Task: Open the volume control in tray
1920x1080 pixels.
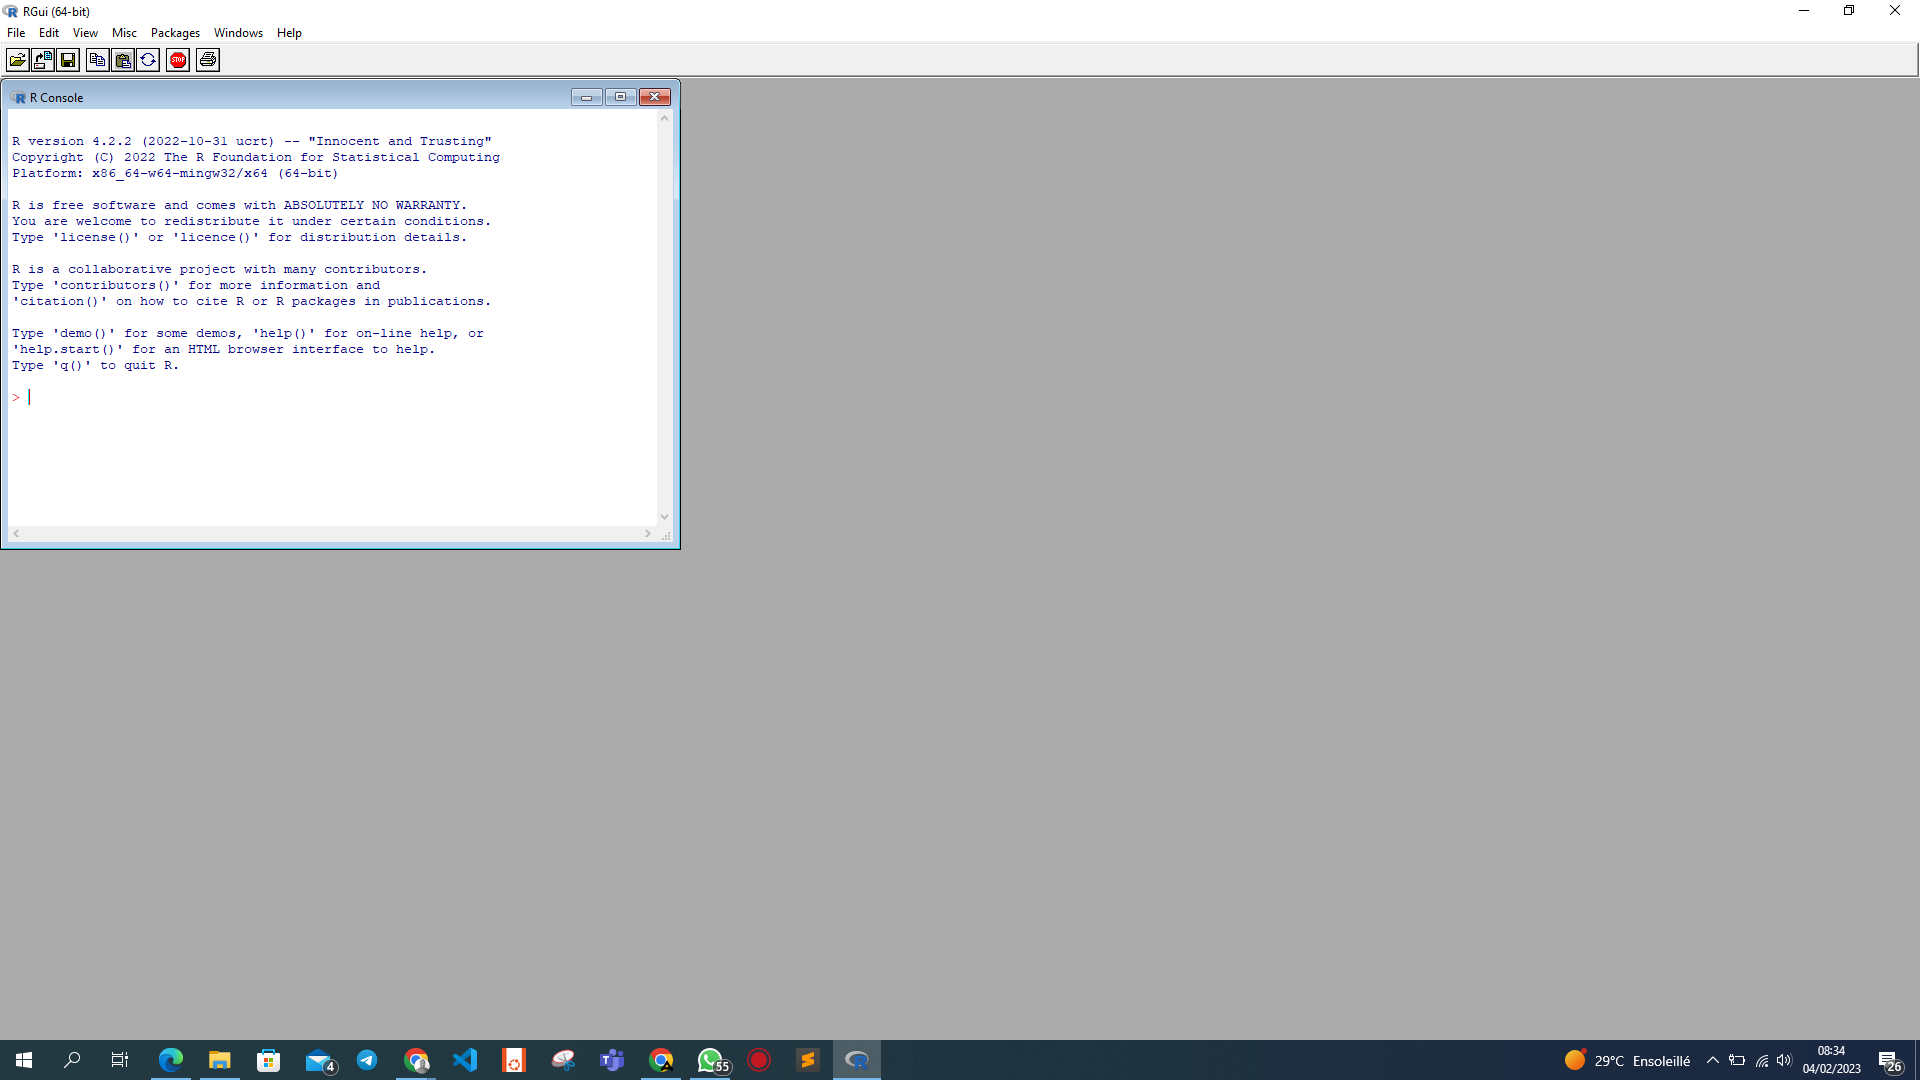Action: (1784, 1060)
